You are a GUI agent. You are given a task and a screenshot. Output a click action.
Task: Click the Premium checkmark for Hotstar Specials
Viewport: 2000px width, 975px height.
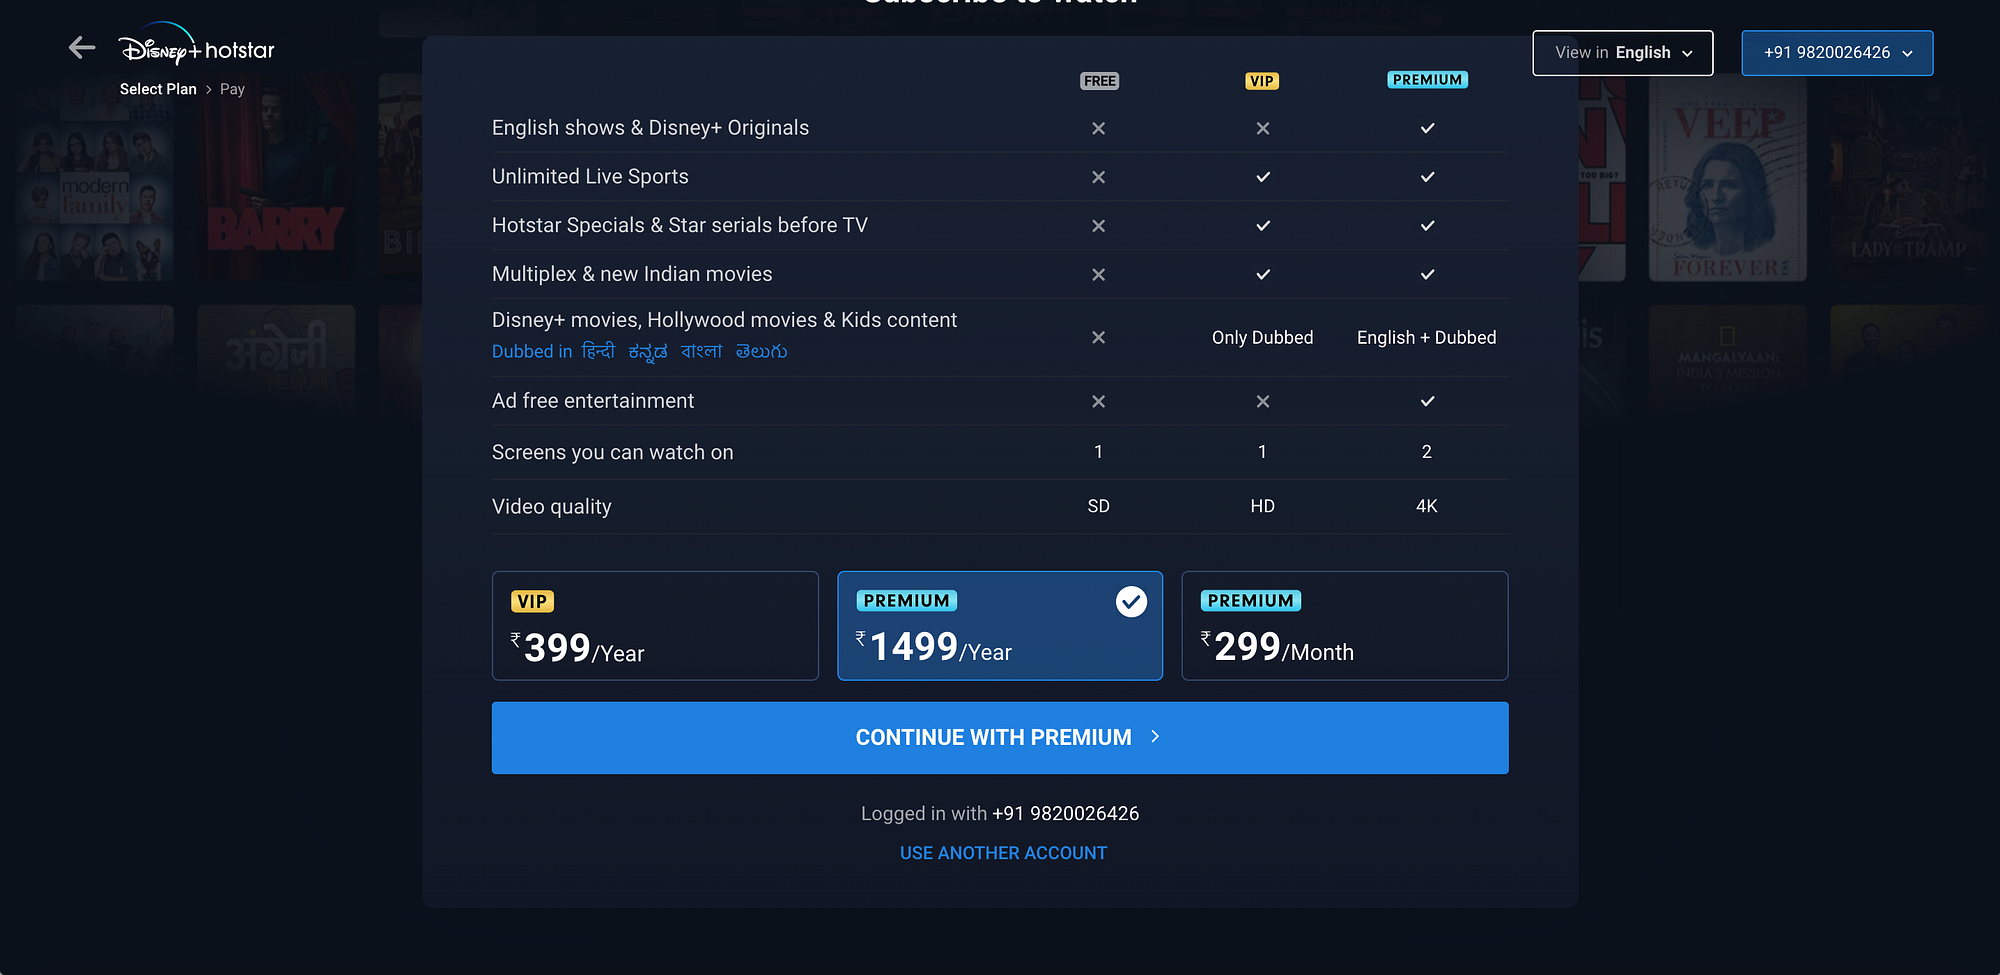point(1427,226)
